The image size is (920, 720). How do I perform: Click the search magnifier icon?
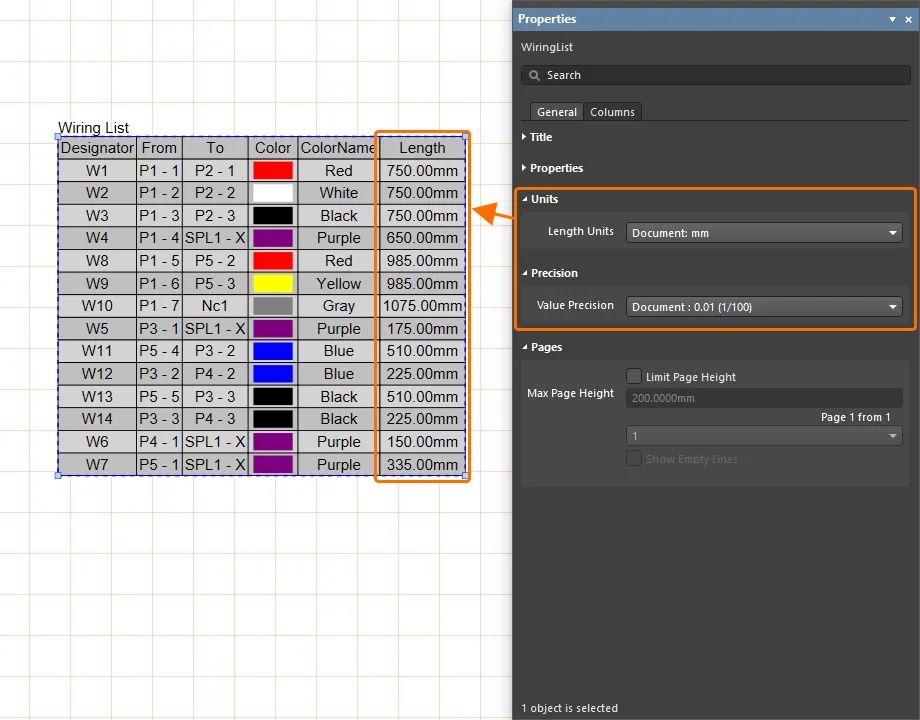coord(534,75)
